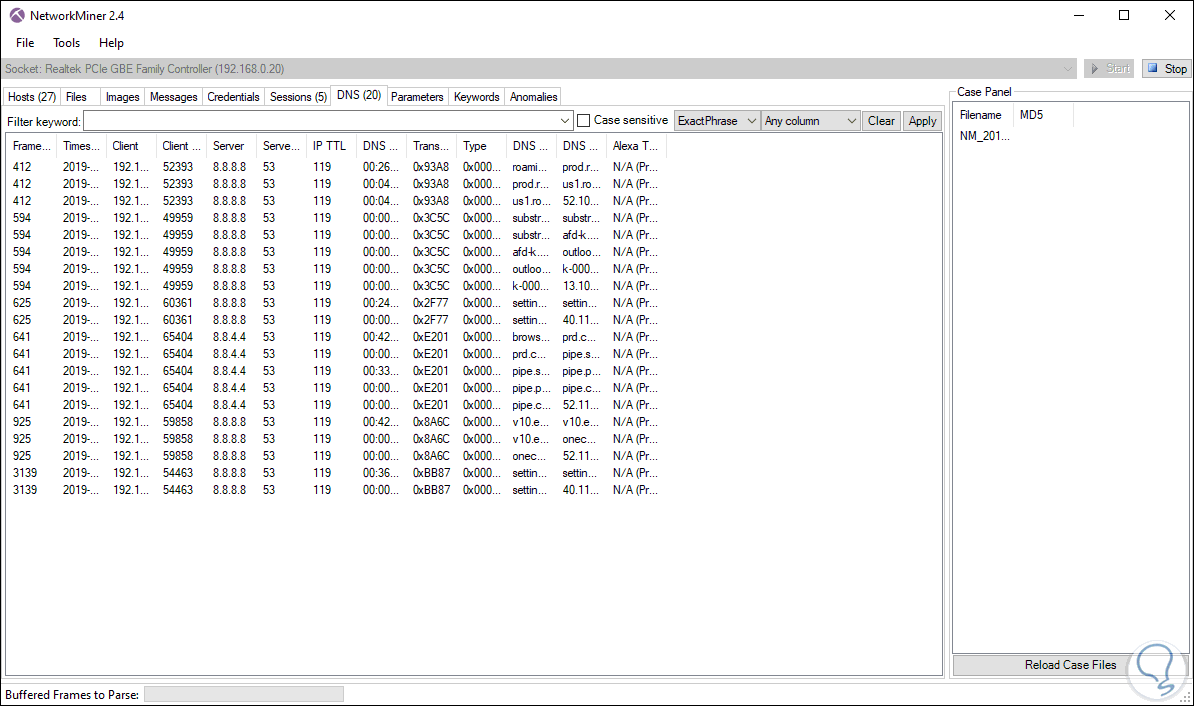Switch to the Anomalies tab
Viewport: 1194px width, 706px height.
click(533, 97)
